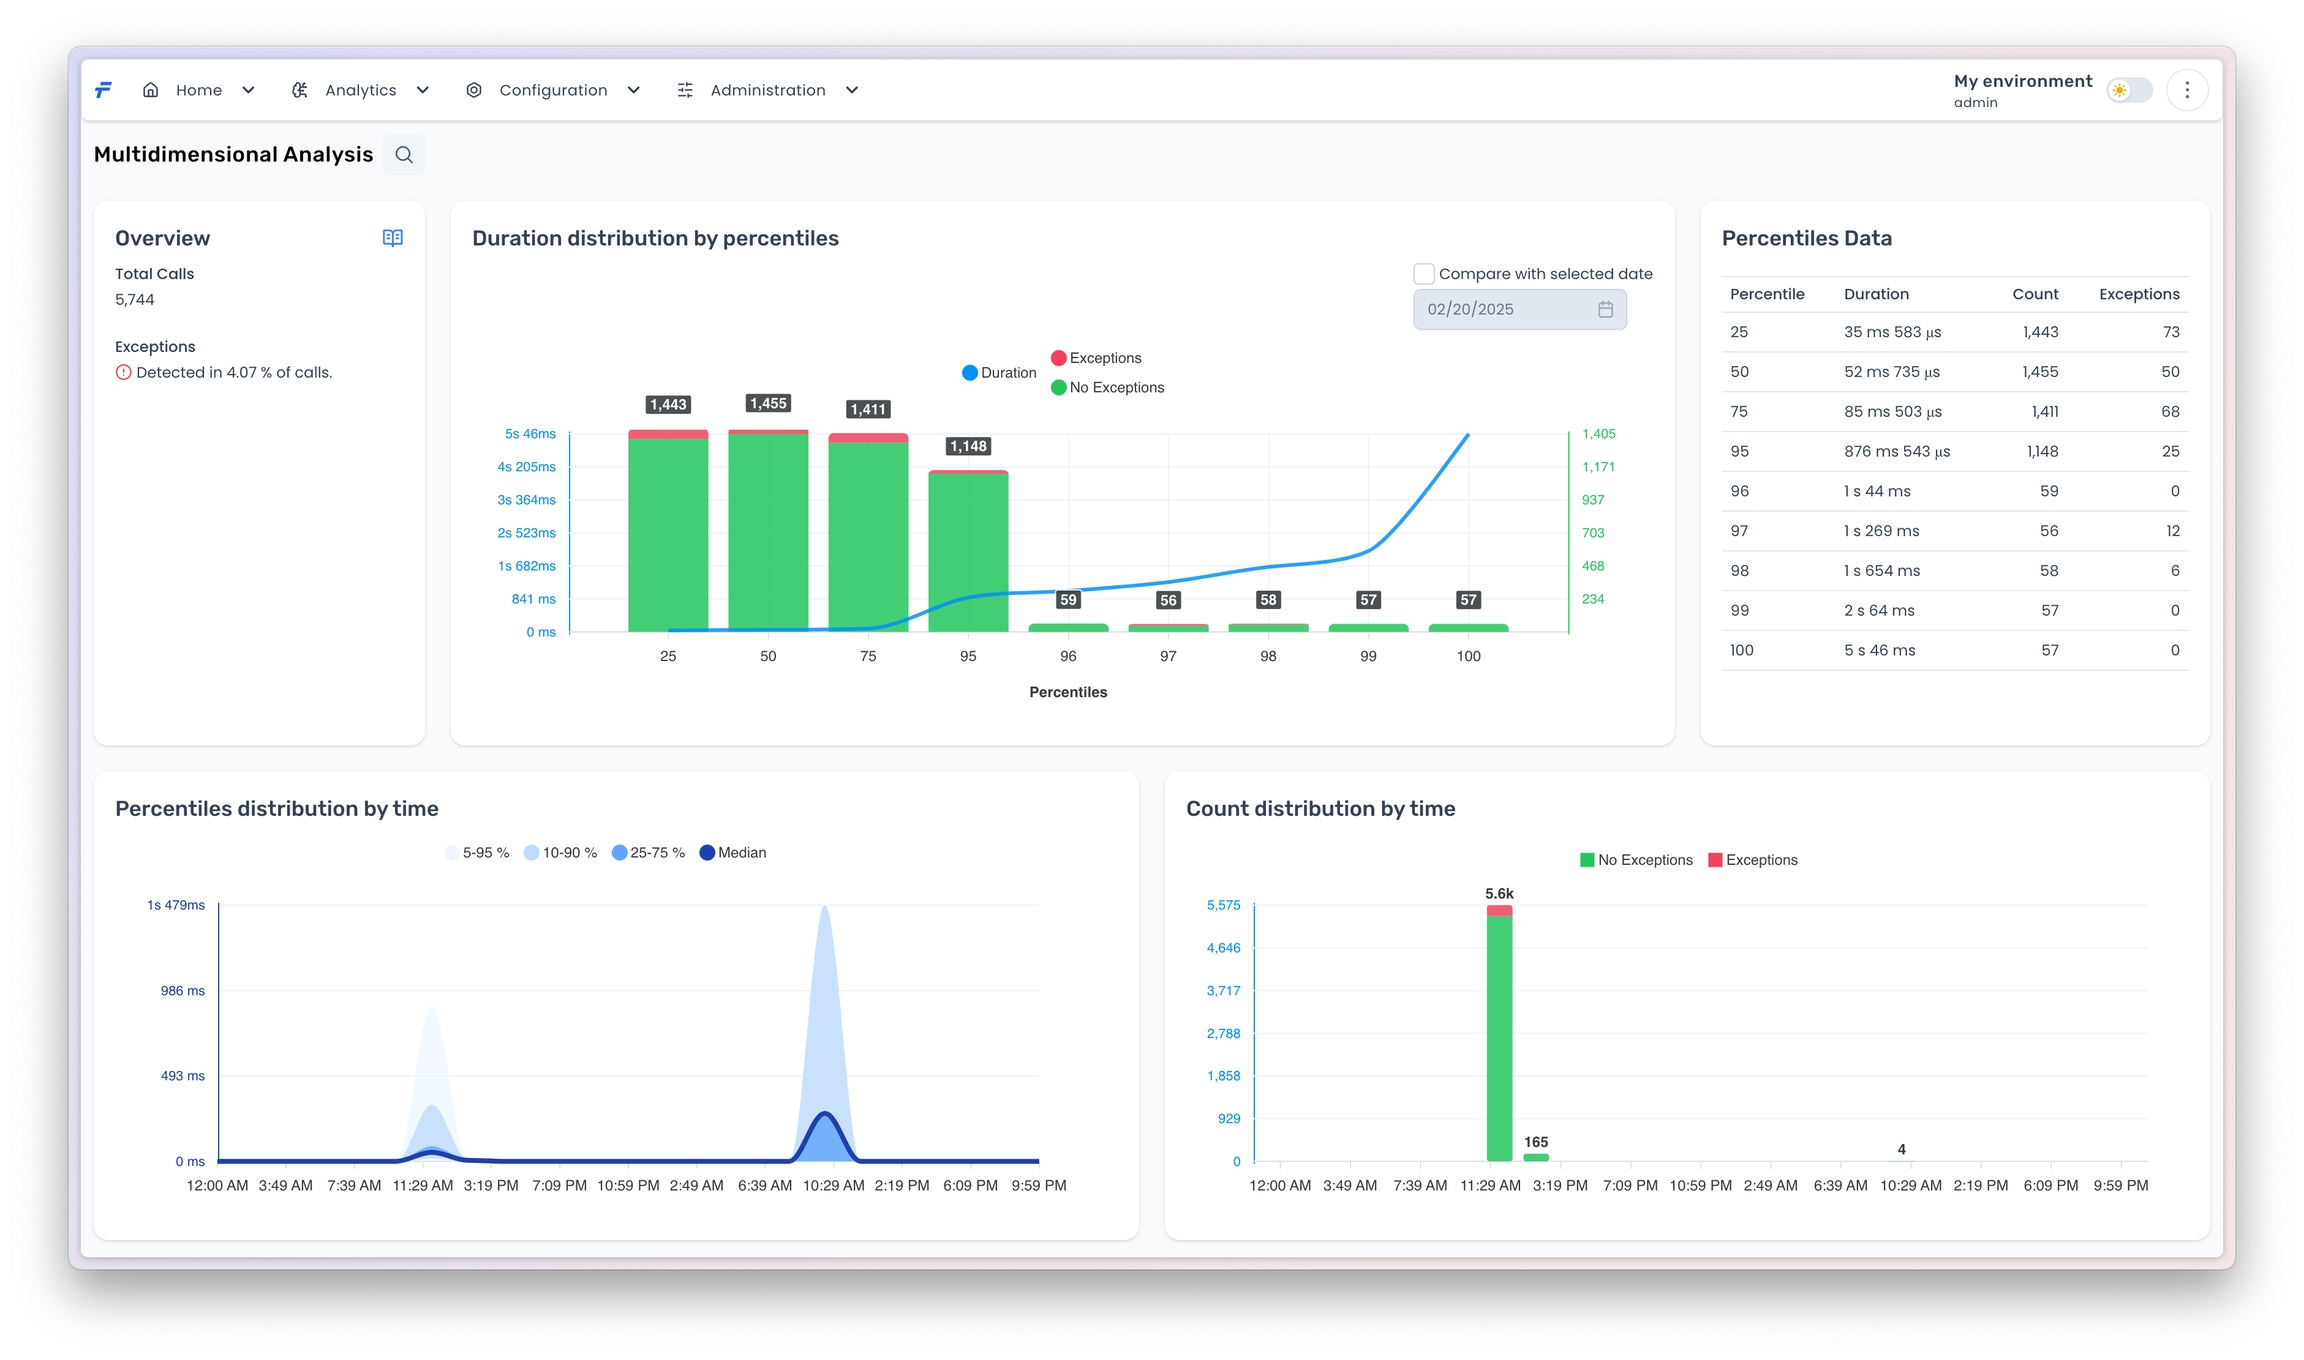Click the calendar icon in date field
The image size is (2304, 1360).
pos(1605,309)
